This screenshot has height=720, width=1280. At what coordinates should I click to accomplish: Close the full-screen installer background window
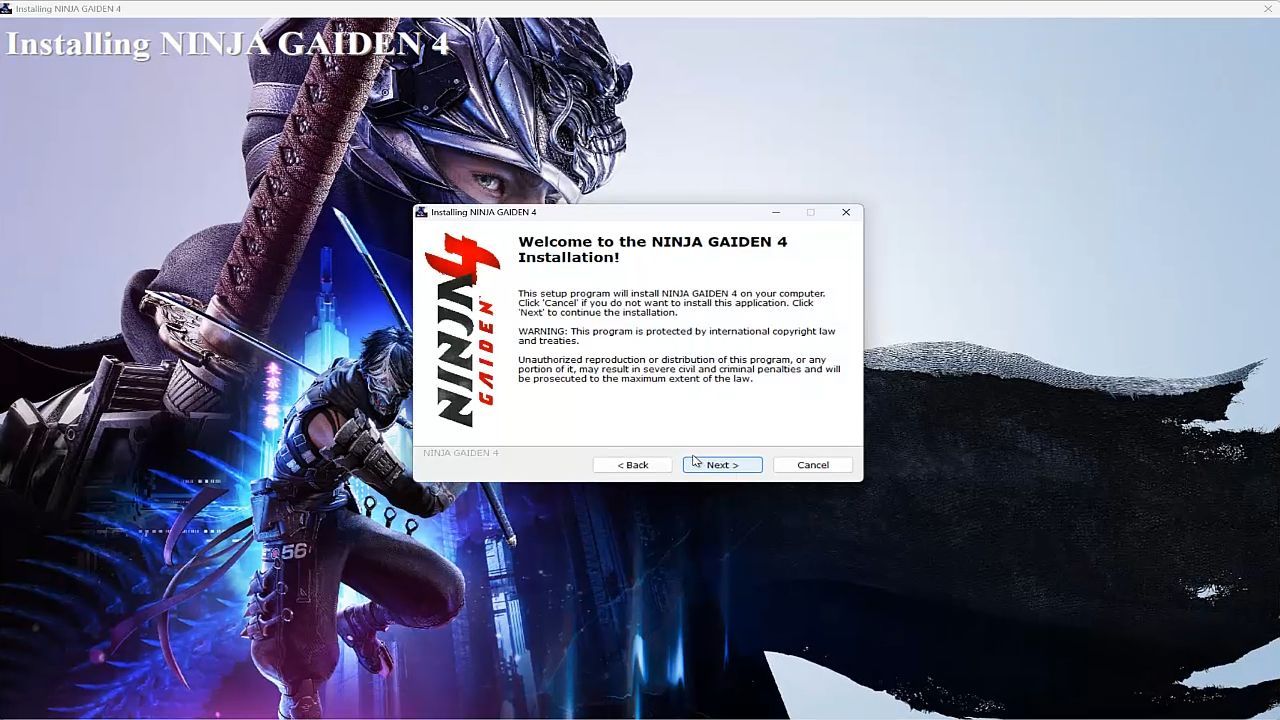[x=1268, y=9]
